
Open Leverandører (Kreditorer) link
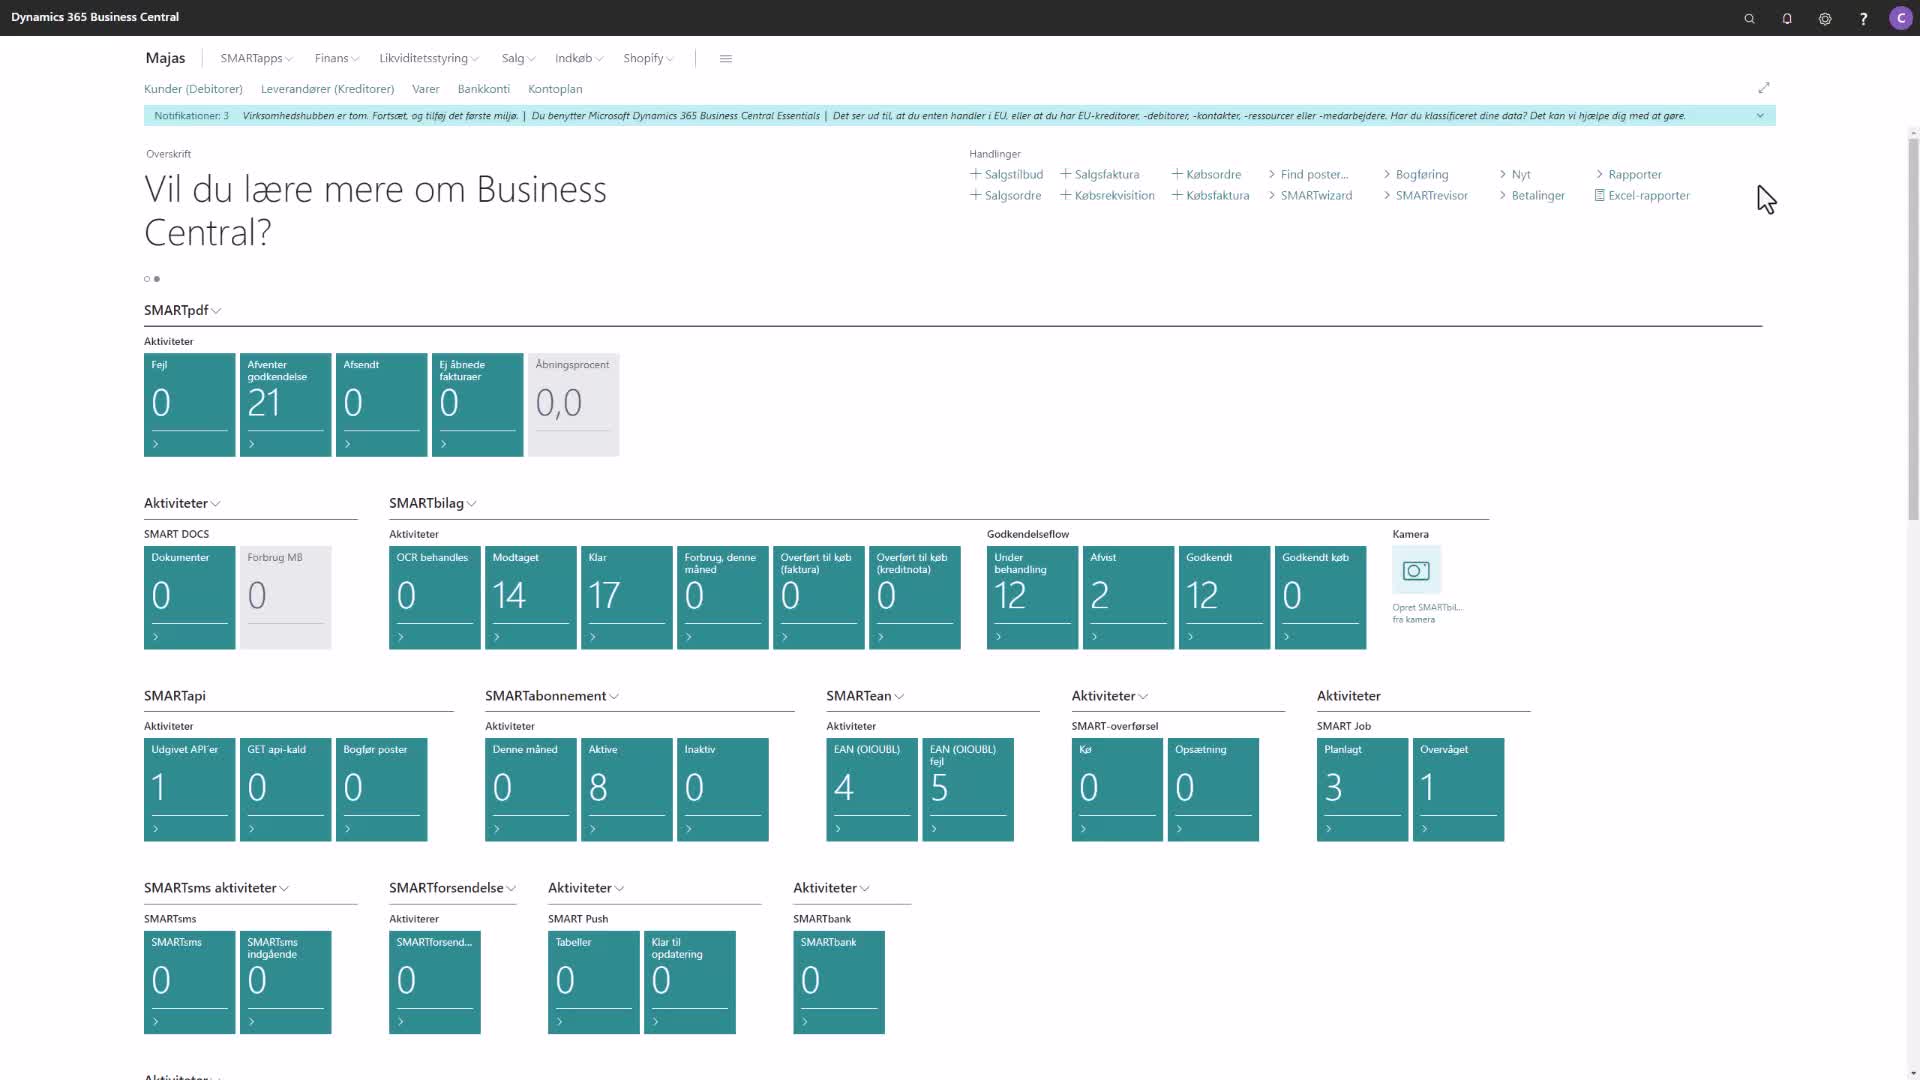(328, 89)
